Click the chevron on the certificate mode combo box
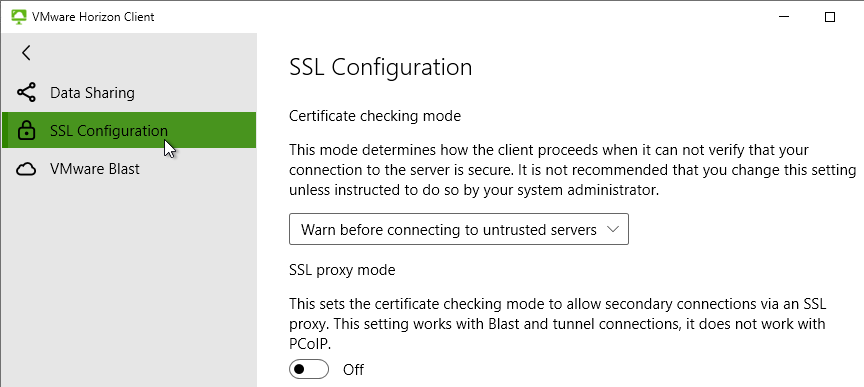This screenshot has height=387, width=864. [613, 229]
